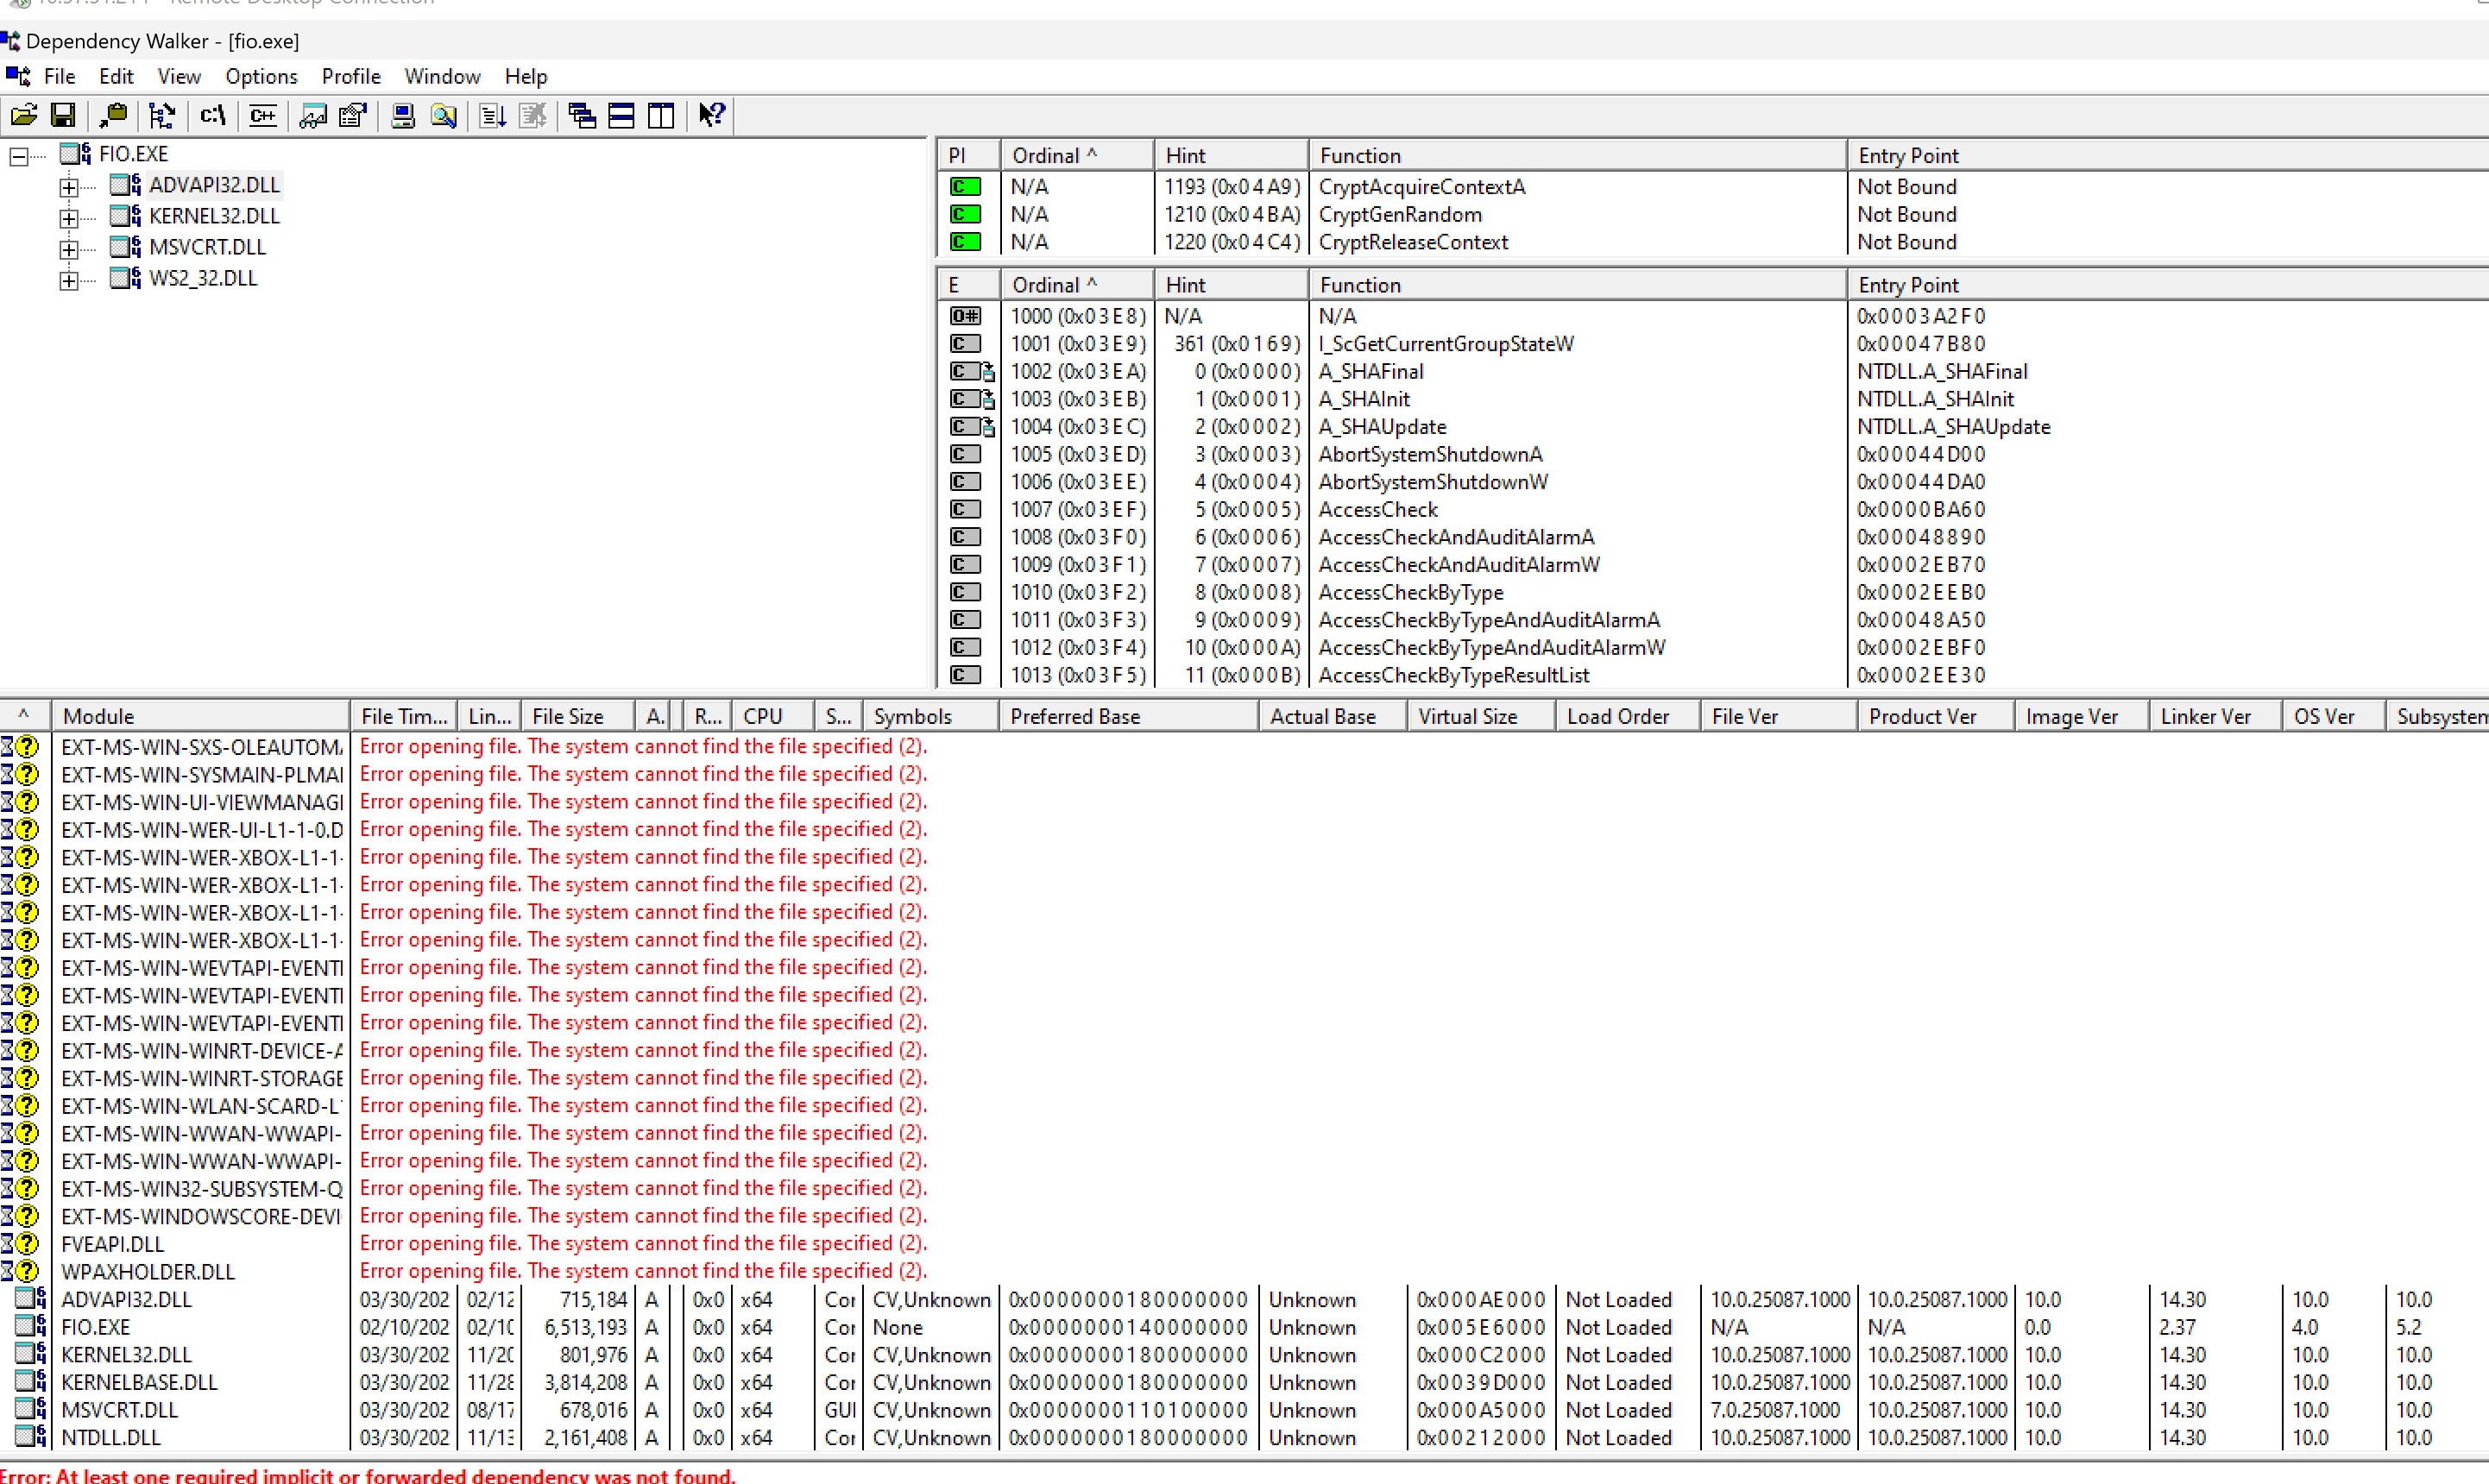Copy selection using clipboard icon
2489x1484 pixels.
[x=112, y=115]
